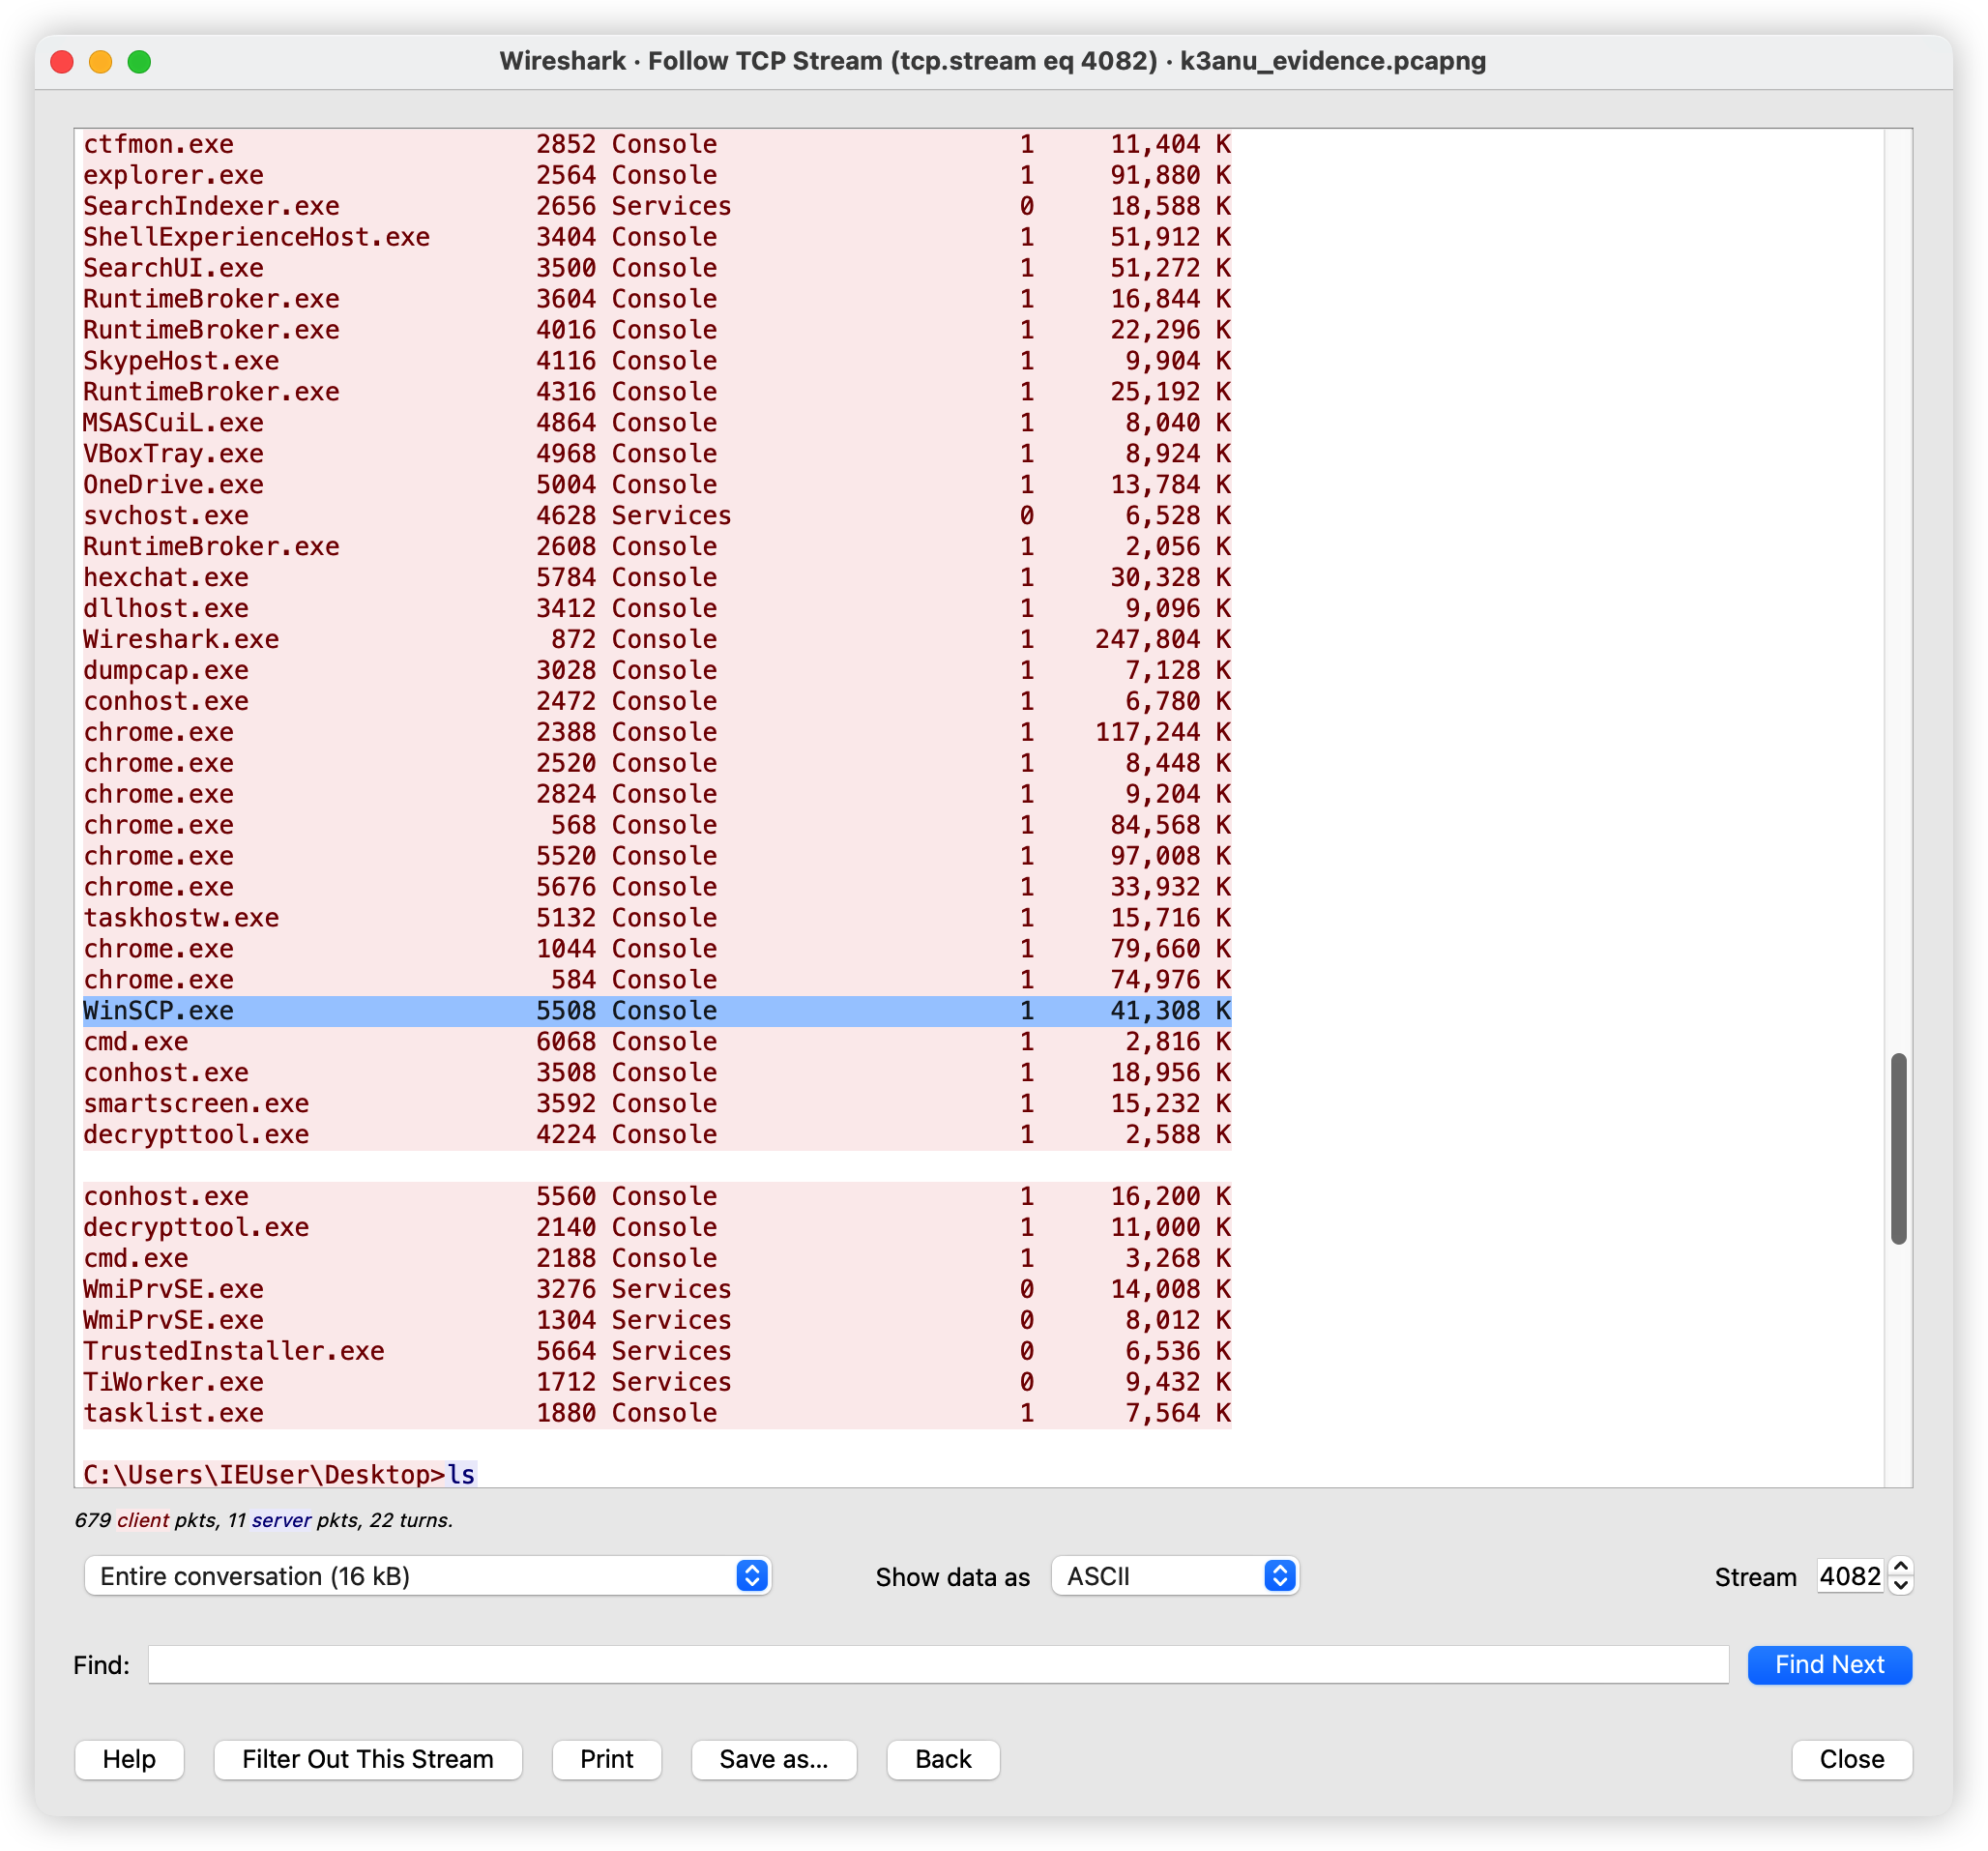Click the smartscreen.exe process line
This screenshot has height=1851, width=1988.
coord(657,1104)
